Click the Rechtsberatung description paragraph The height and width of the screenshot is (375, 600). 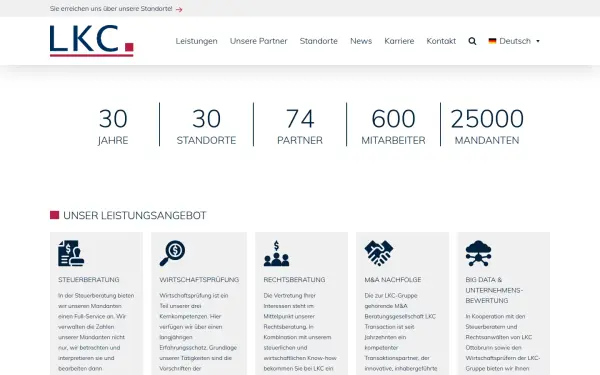coord(300,332)
